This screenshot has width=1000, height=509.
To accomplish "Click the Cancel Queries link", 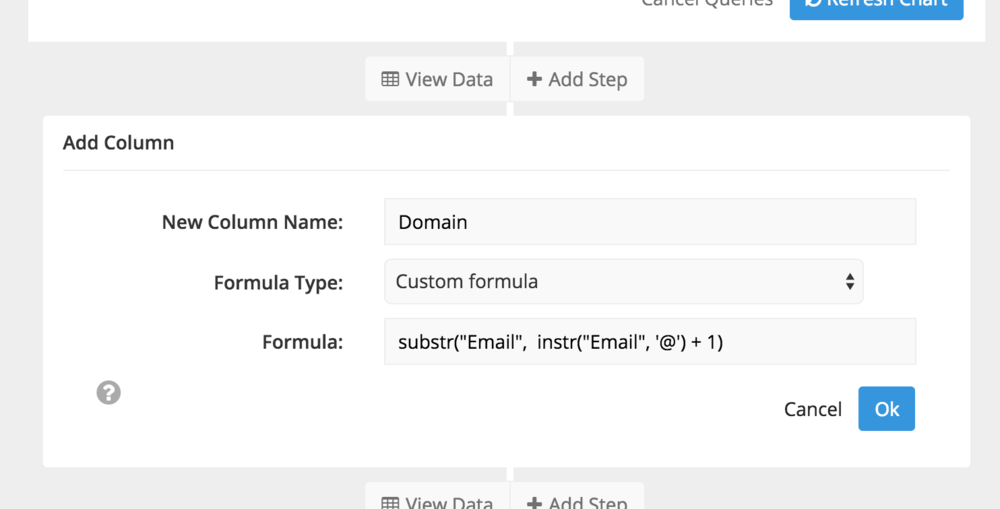I will 707,3.
